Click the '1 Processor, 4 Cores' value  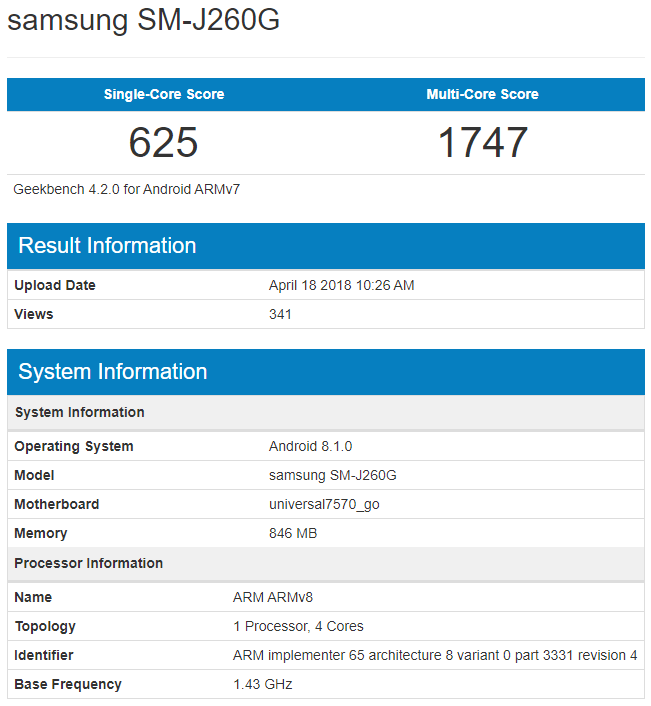pyautogui.click(x=298, y=626)
